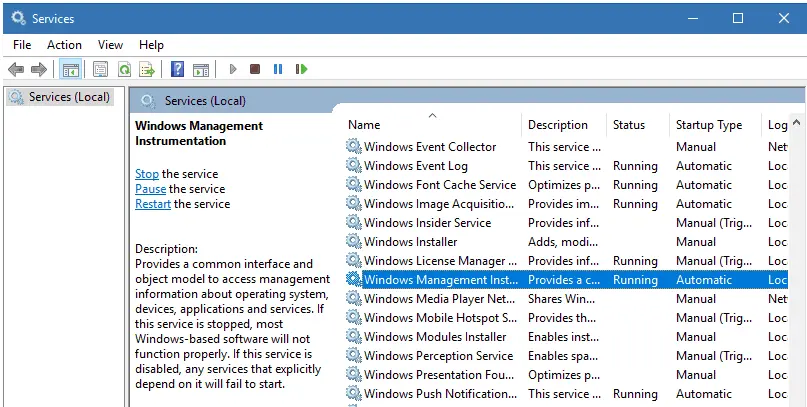
Task: Open the View menu
Action: tap(110, 45)
